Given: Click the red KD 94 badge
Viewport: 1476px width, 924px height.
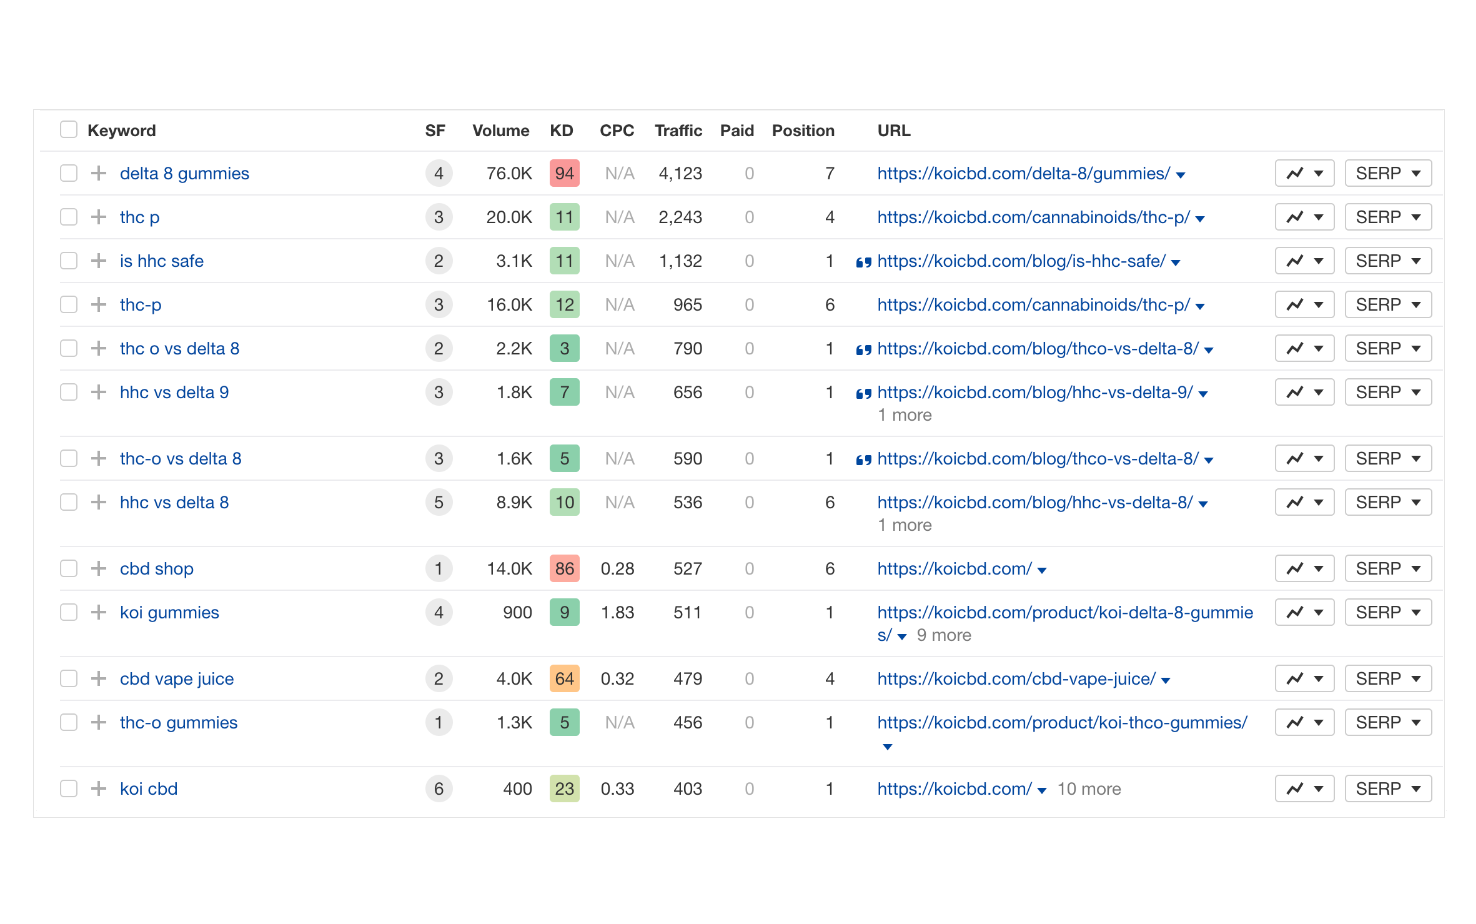Looking at the screenshot, I should click(x=565, y=173).
